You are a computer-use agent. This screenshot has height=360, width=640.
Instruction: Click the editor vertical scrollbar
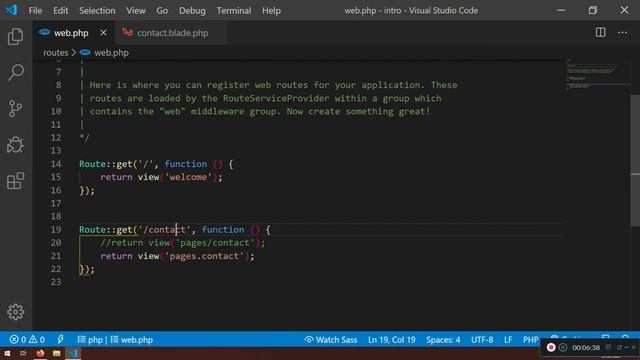click(635, 160)
